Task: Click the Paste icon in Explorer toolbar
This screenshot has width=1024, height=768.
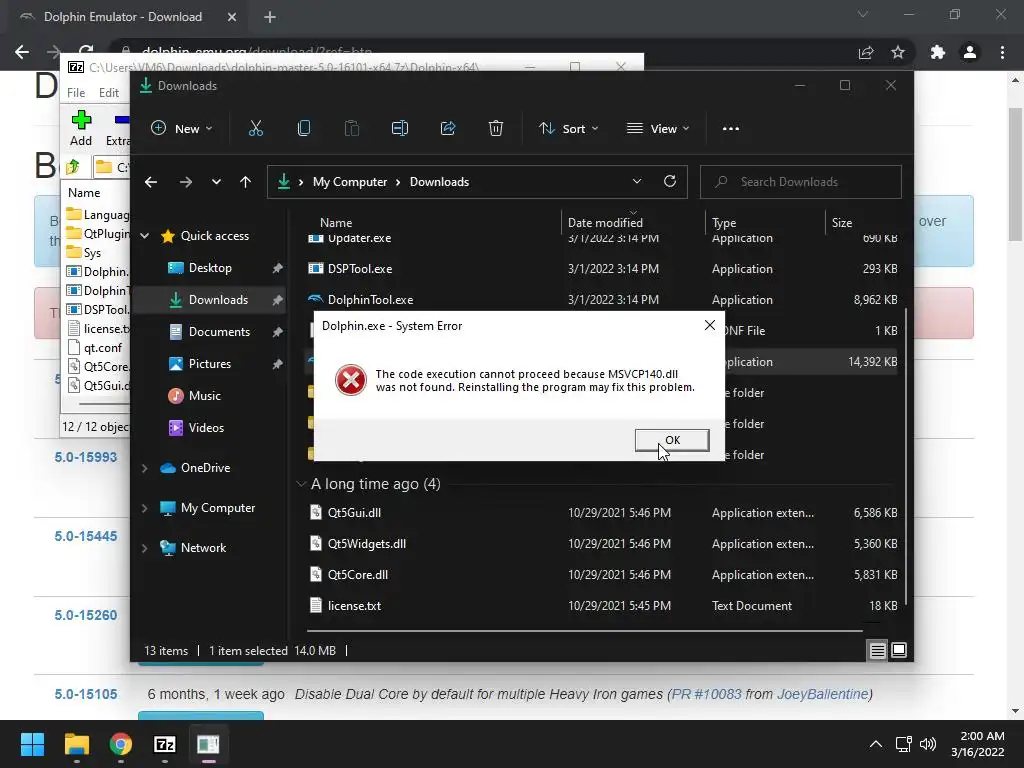Action: [x=352, y=129]
